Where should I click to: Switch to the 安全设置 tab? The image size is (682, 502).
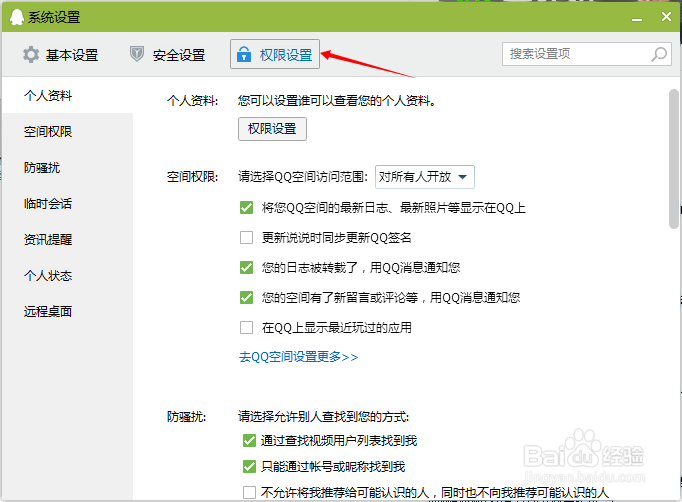pos(168,55)
